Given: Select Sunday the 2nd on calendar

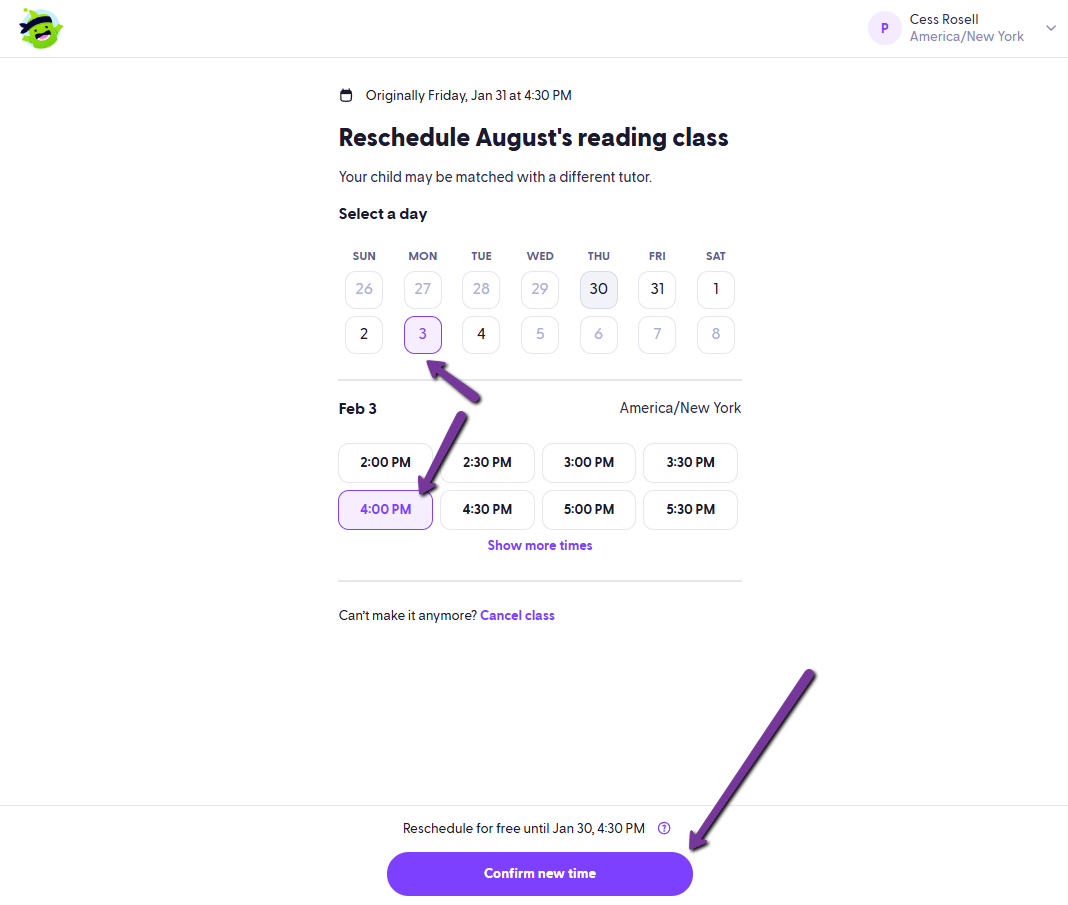Looking at the screenshot, I should coord(364,334).
